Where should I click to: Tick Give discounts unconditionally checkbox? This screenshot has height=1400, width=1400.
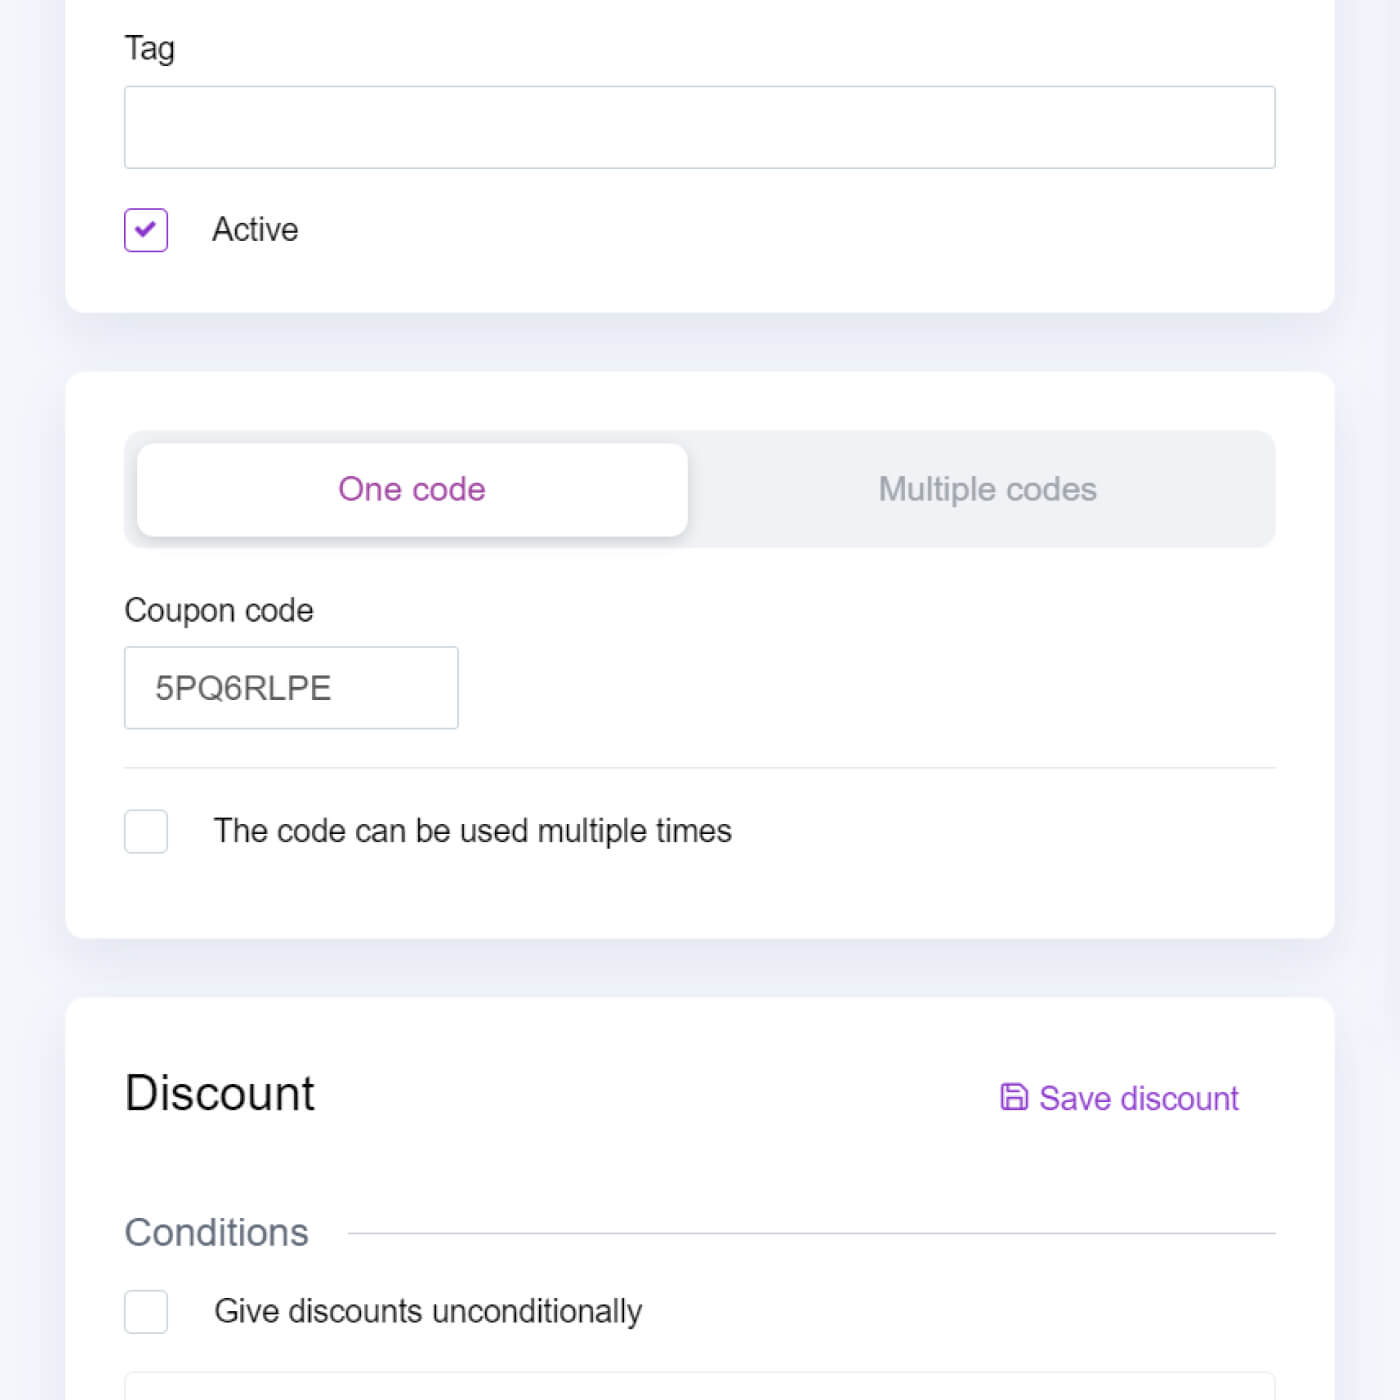point(146,1311)
